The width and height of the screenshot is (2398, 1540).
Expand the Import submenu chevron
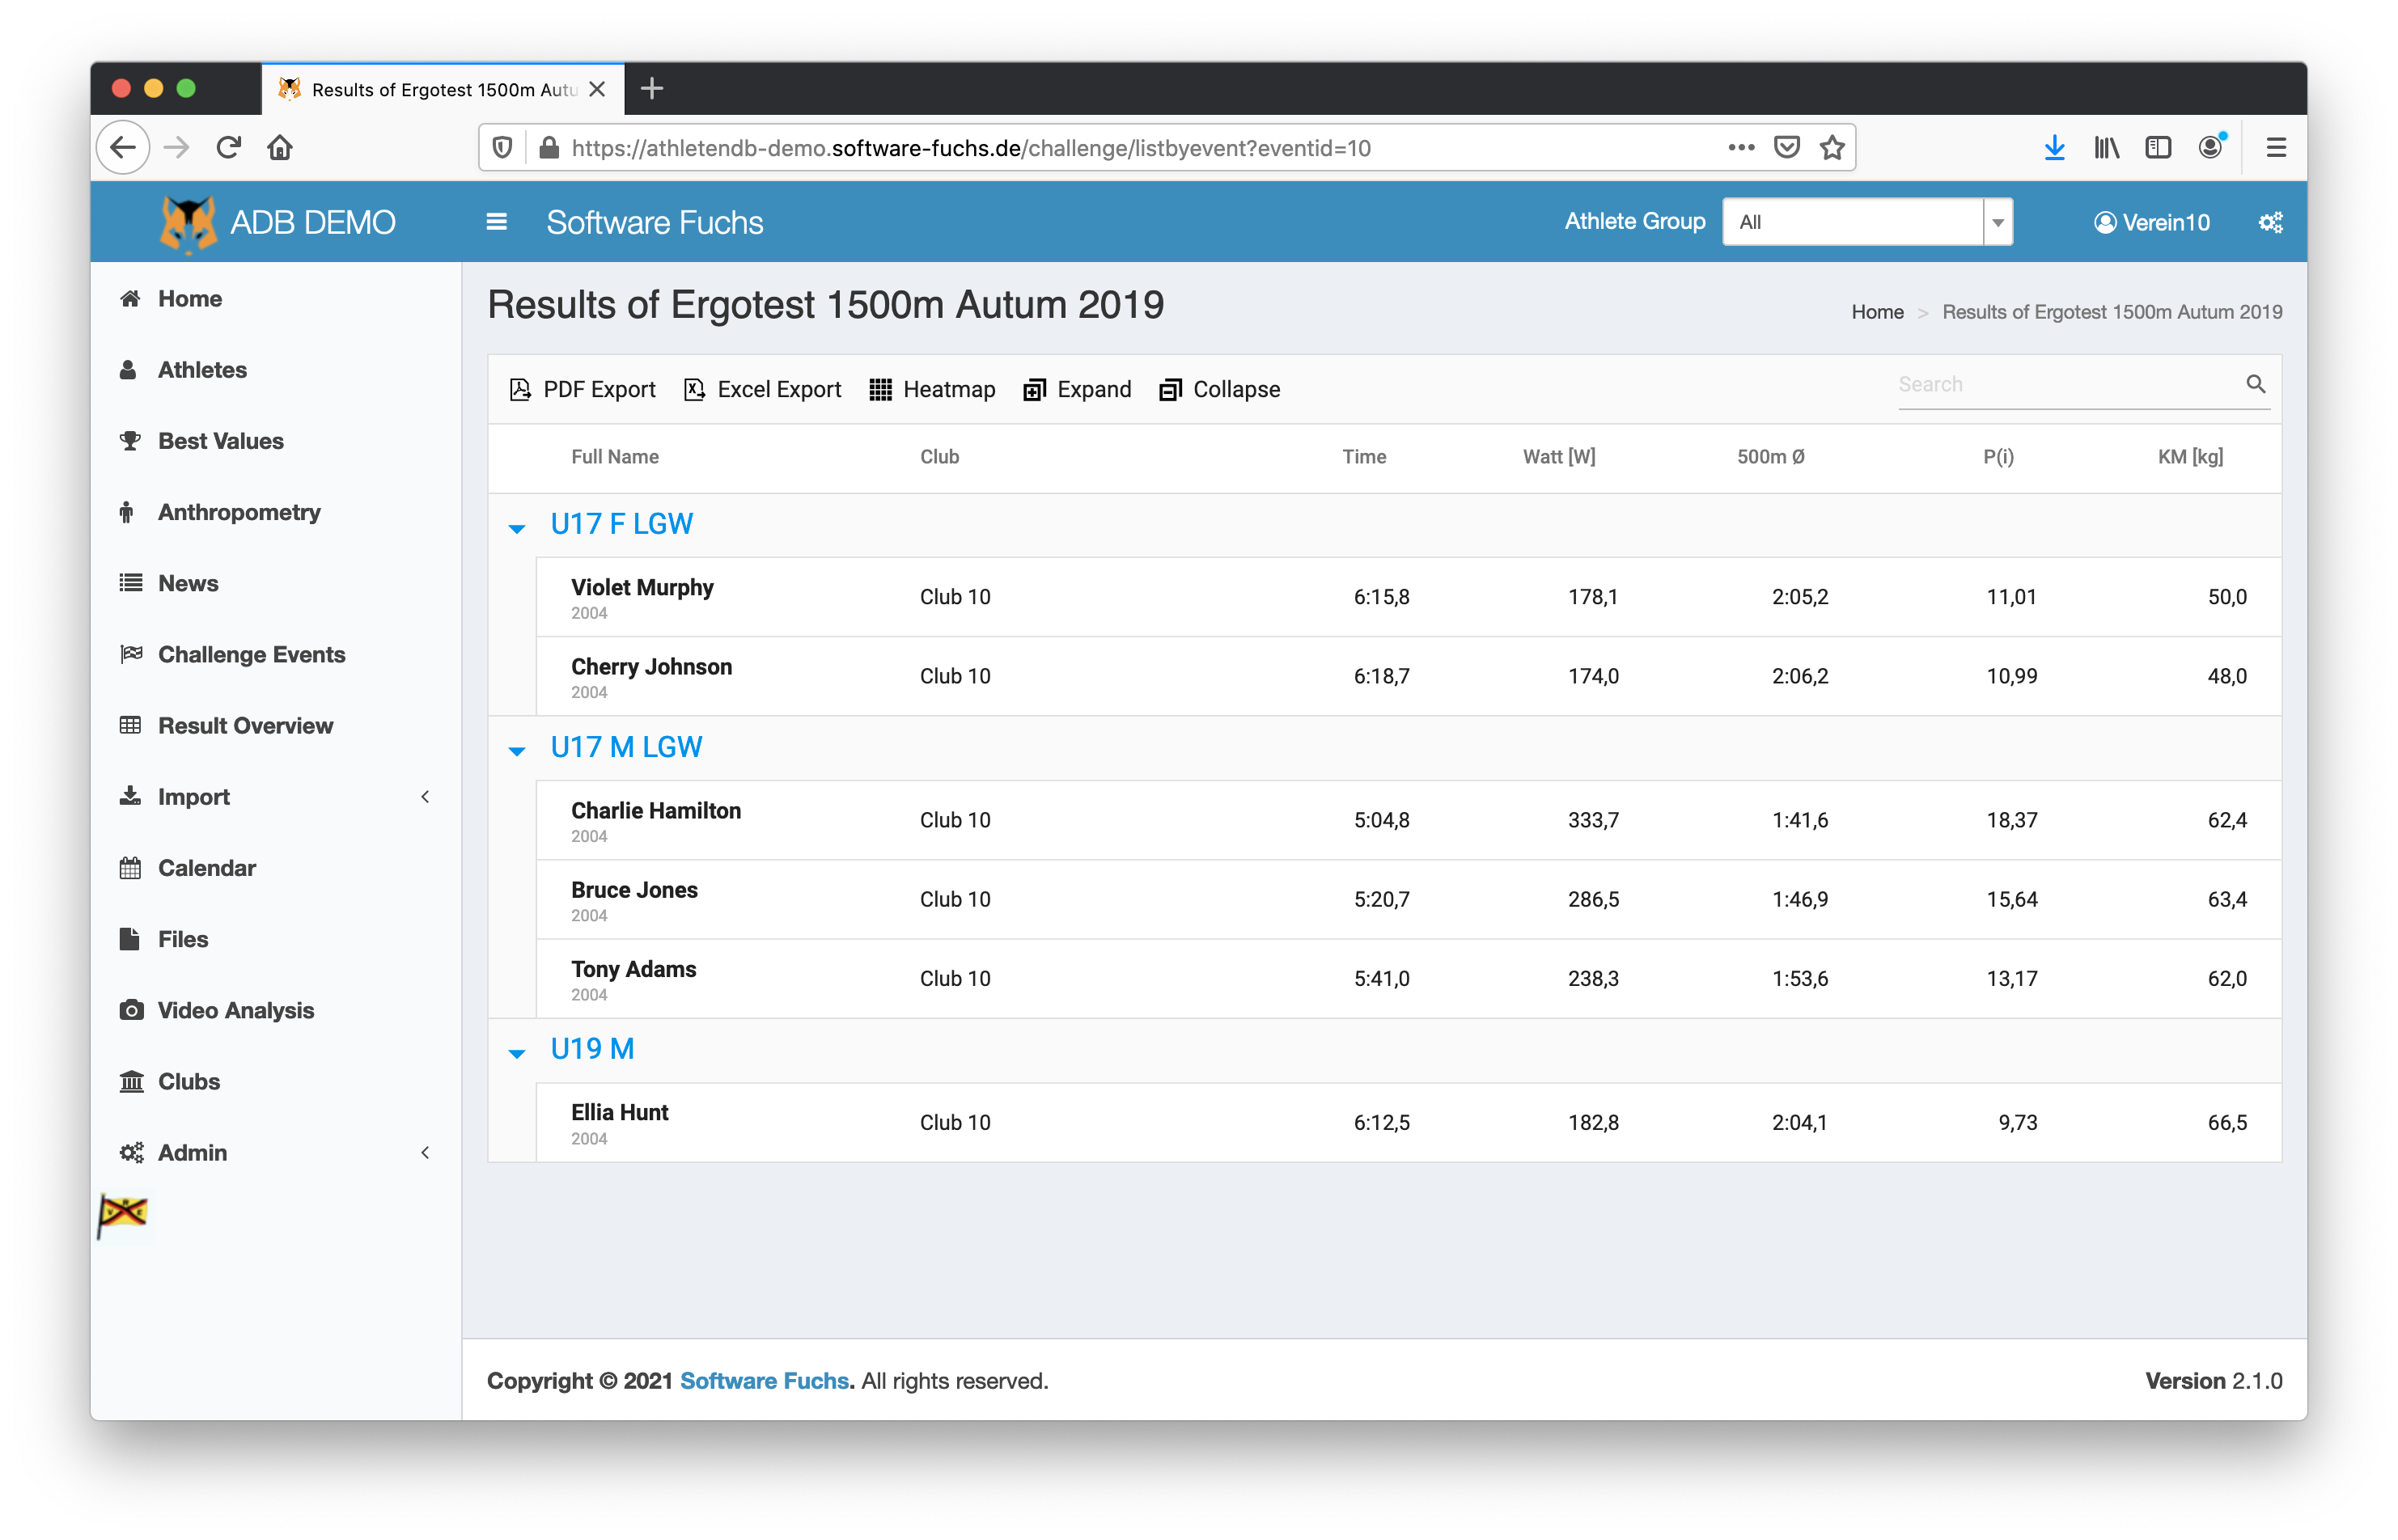425,797
